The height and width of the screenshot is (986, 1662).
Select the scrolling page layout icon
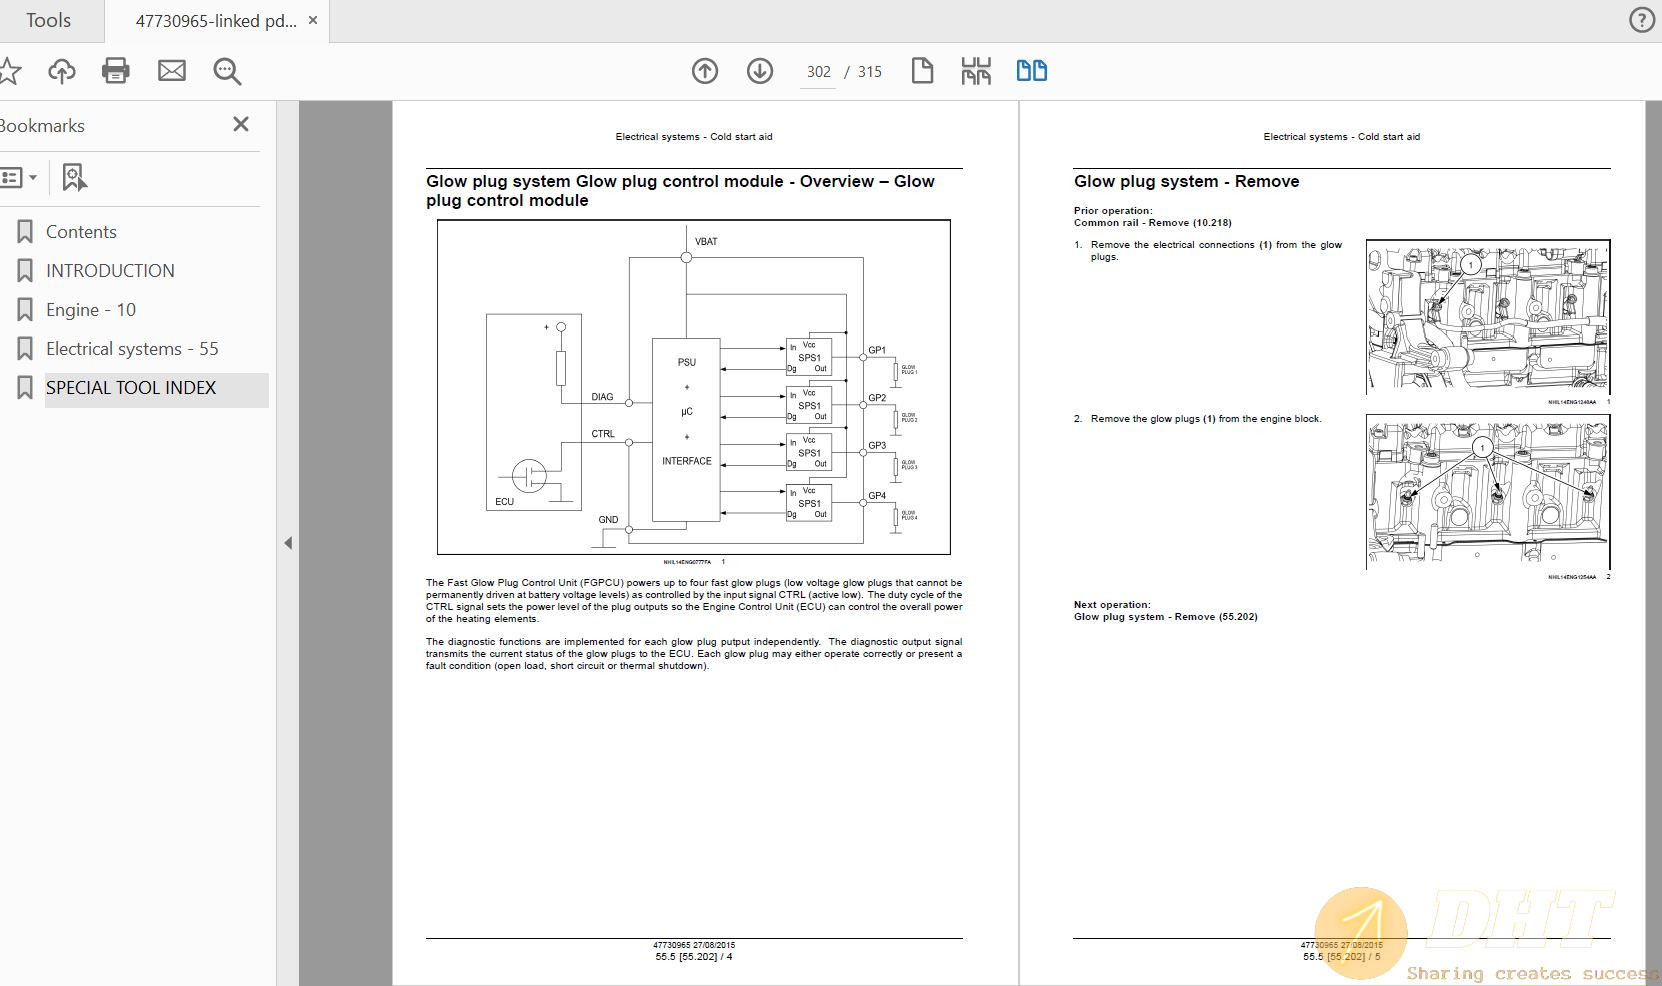pos(976,71)
